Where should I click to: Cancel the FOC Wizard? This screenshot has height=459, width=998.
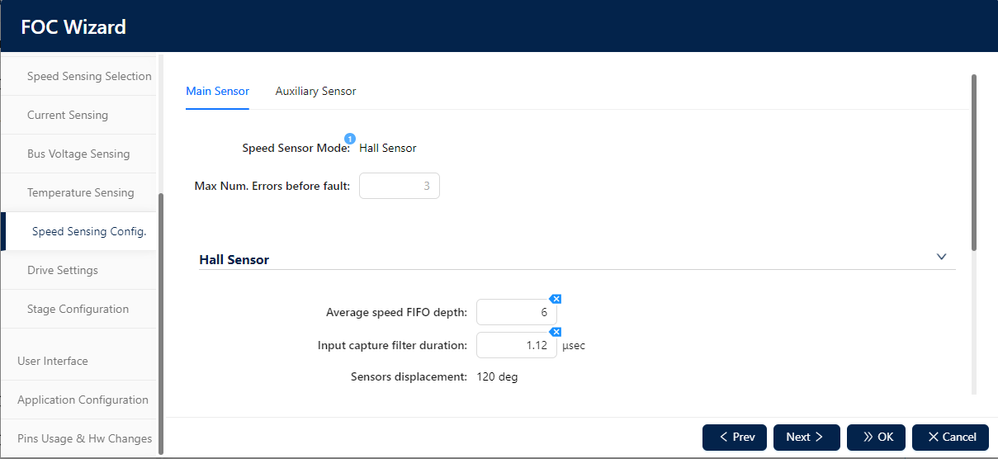pos(950,437)
